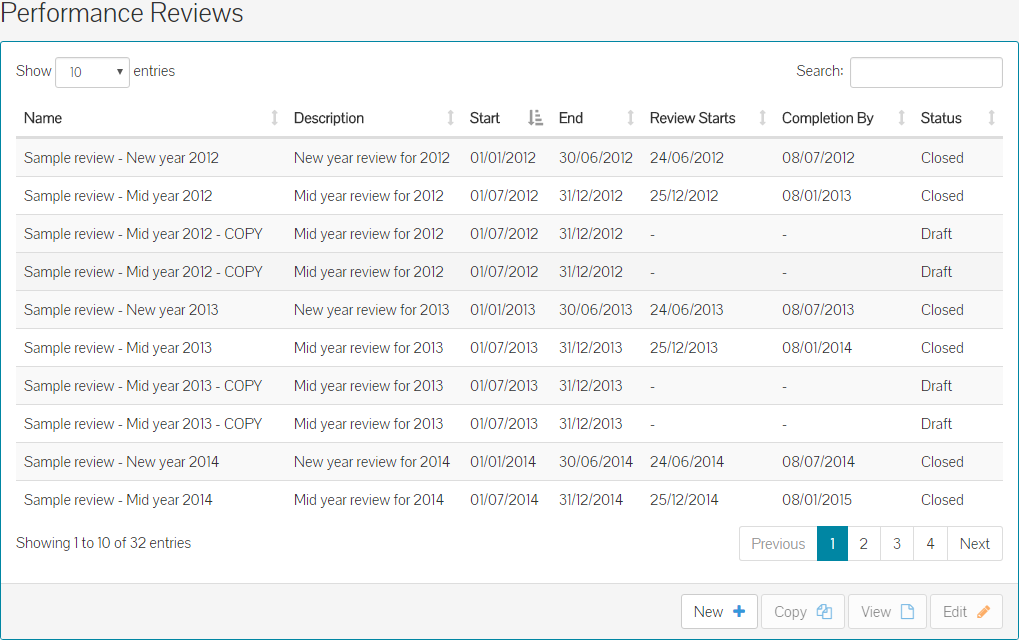
Task: Click the Copy button label
Action: [790, 612]
